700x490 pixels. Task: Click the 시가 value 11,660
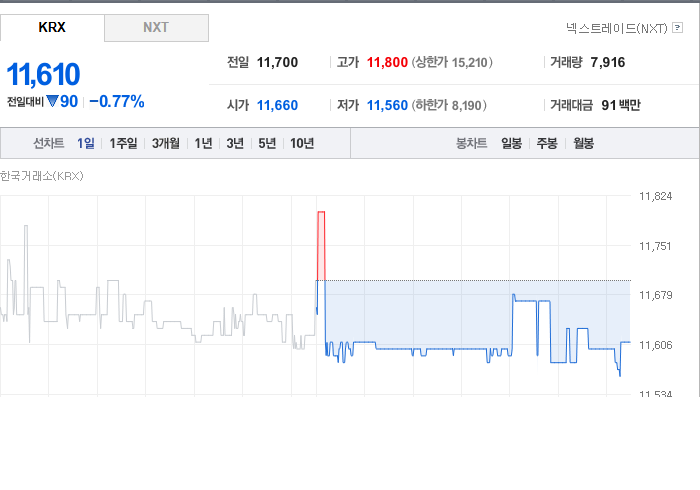point(277,105)
